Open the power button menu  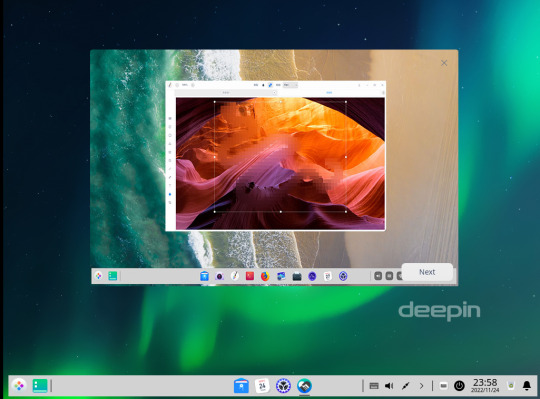[459, 386]
